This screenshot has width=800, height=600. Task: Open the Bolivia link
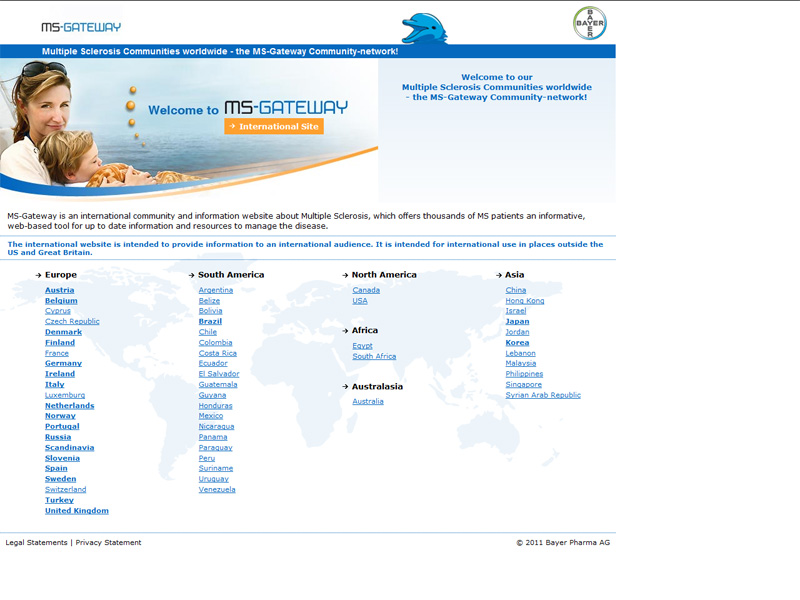click(x=210, y=311)
